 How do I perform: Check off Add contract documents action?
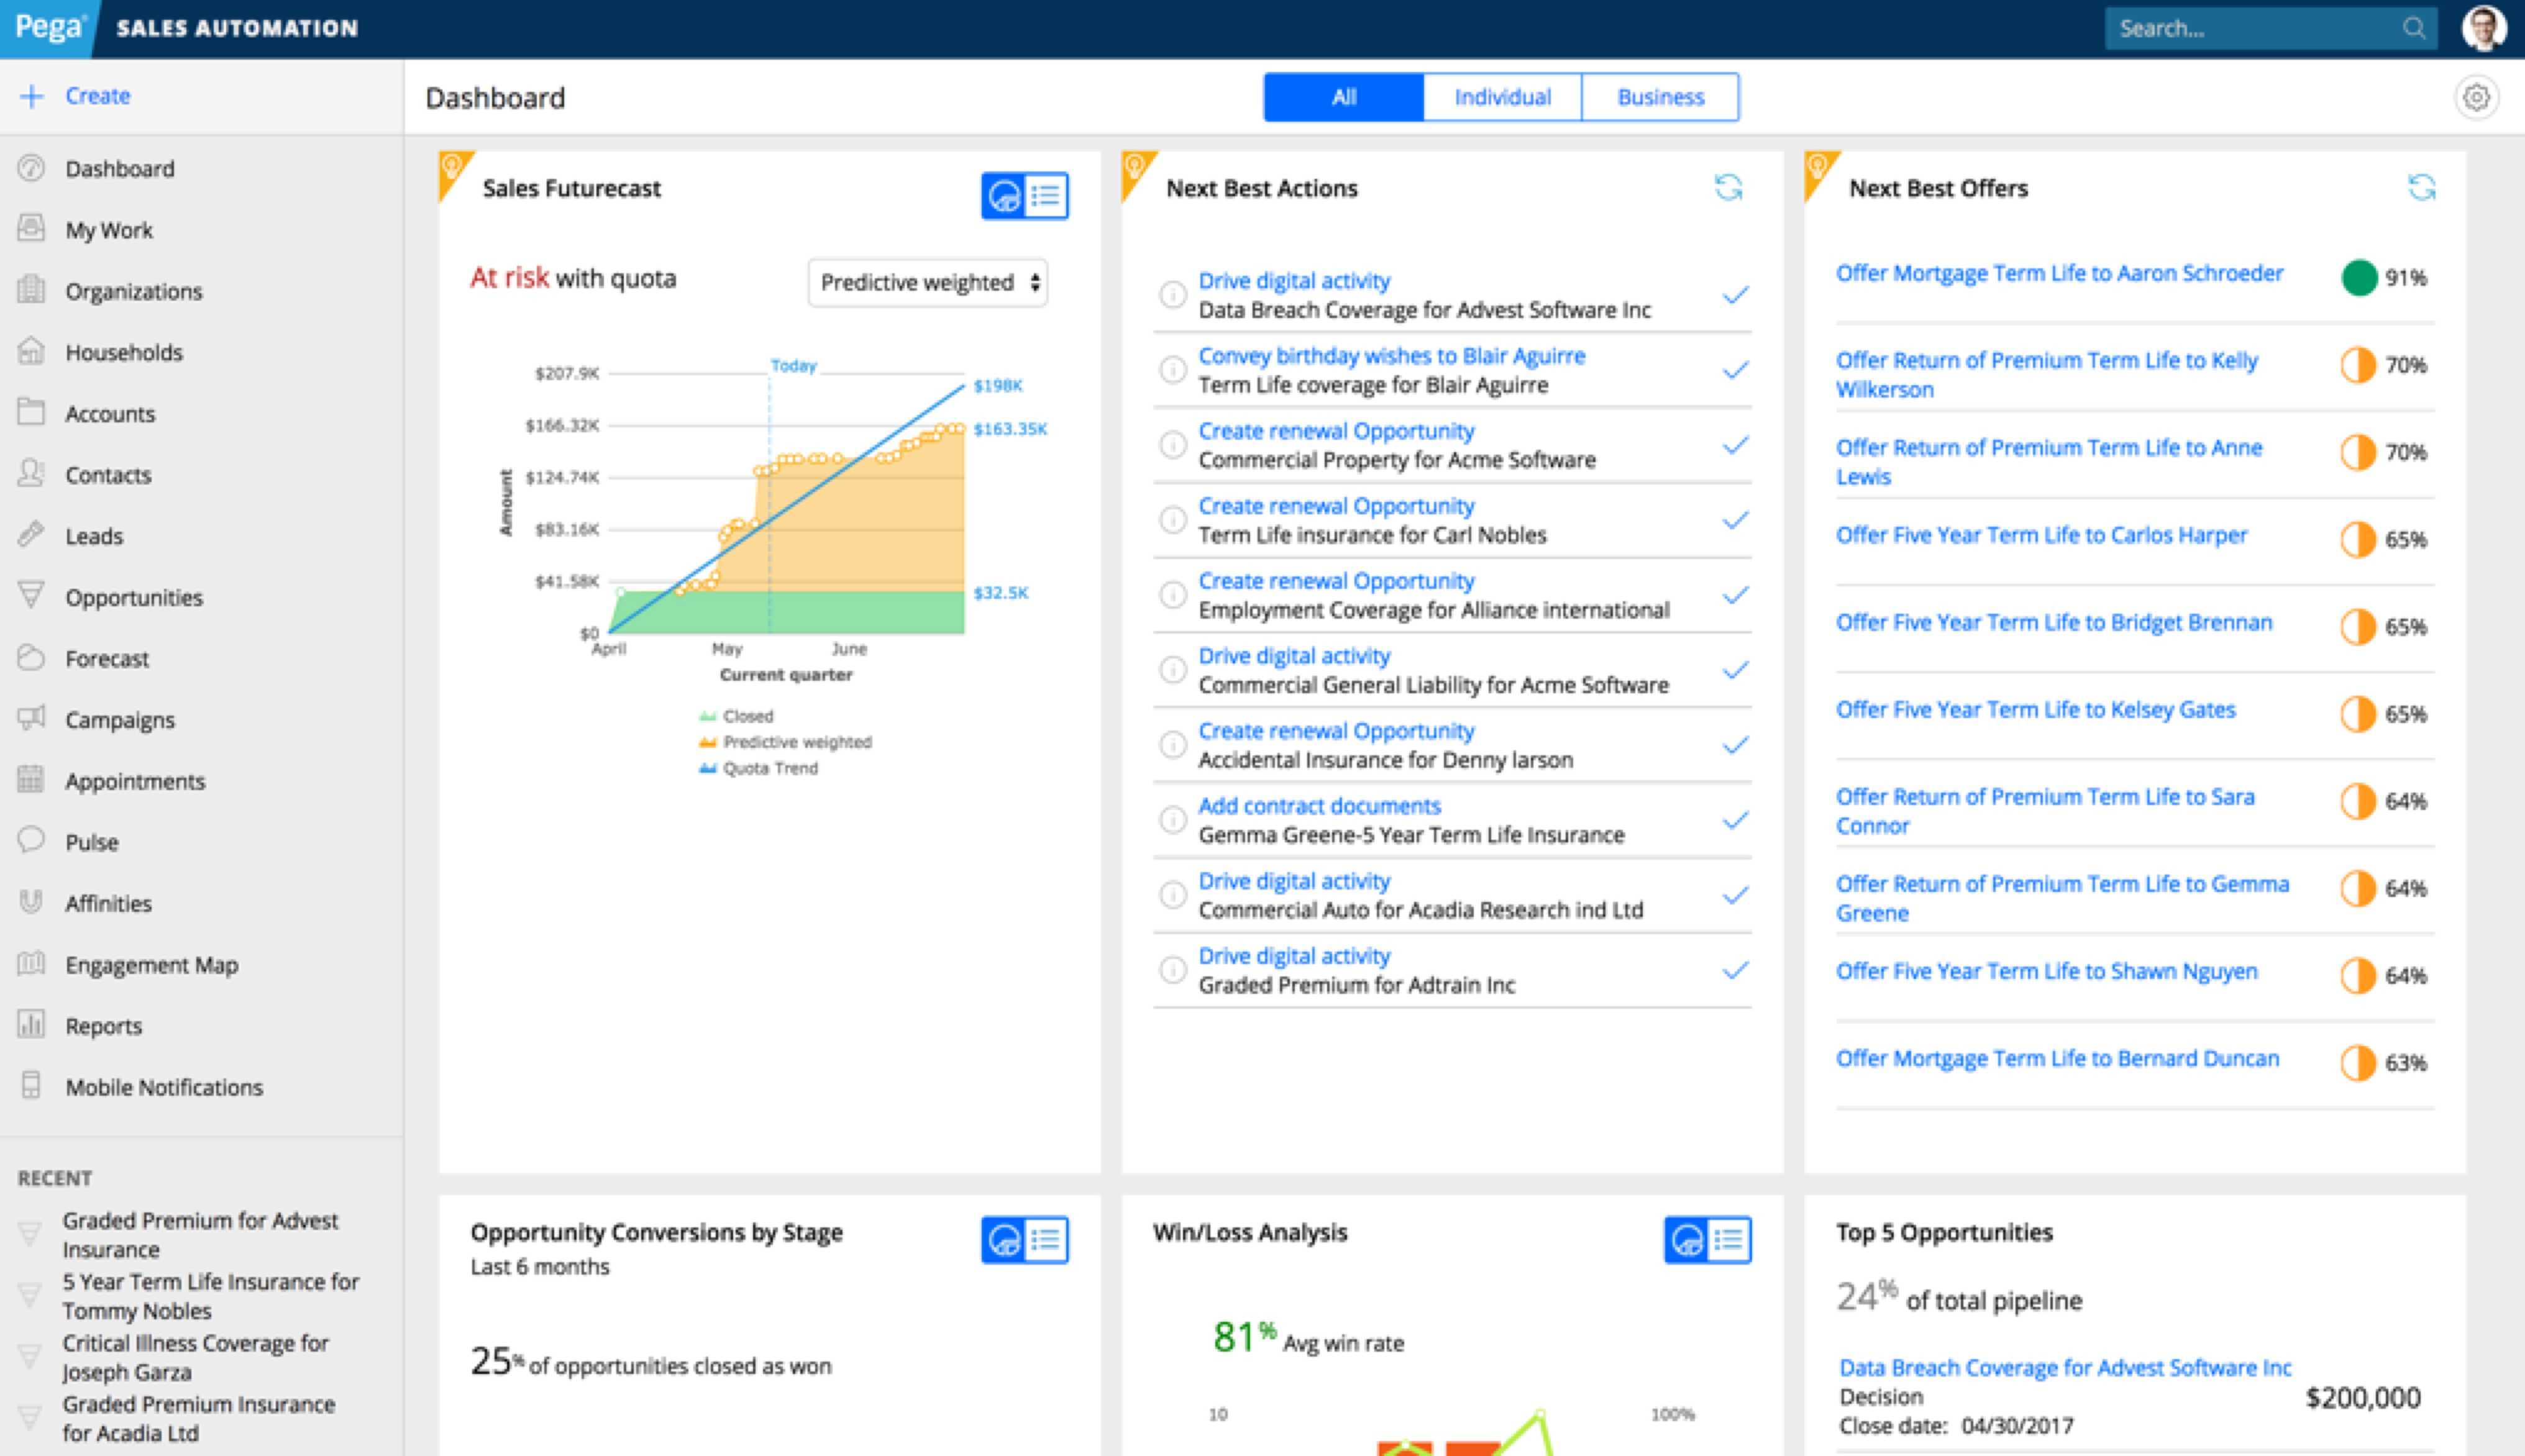[1735, 820]
